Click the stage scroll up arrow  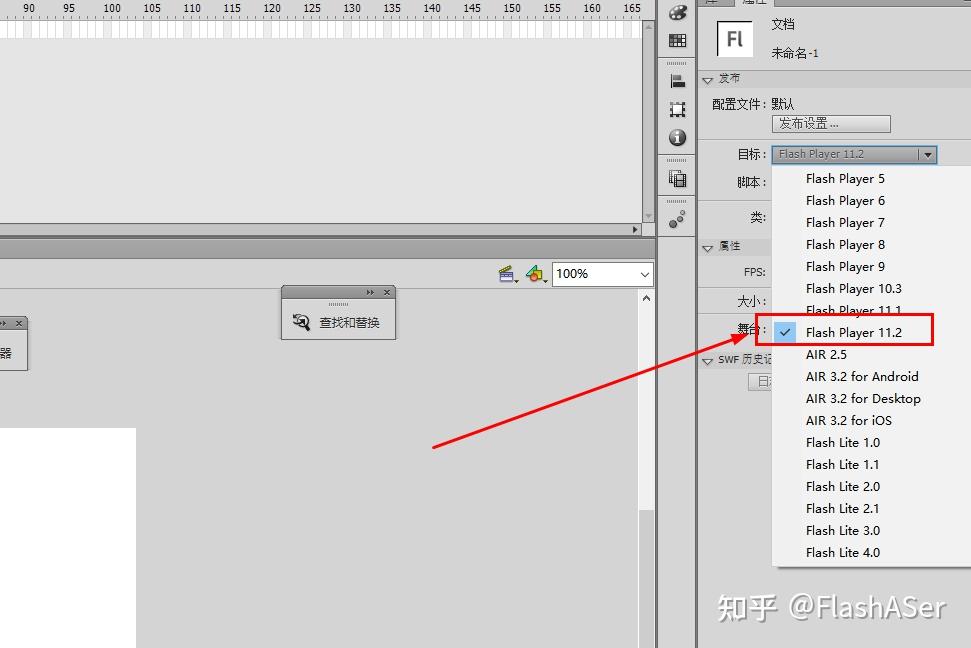[647, 298]
